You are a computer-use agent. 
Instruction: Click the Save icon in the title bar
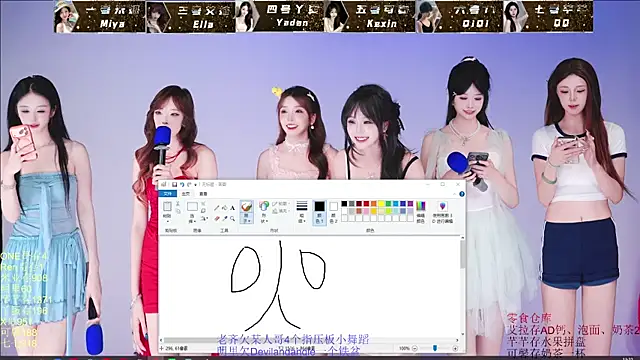[174, 184]
